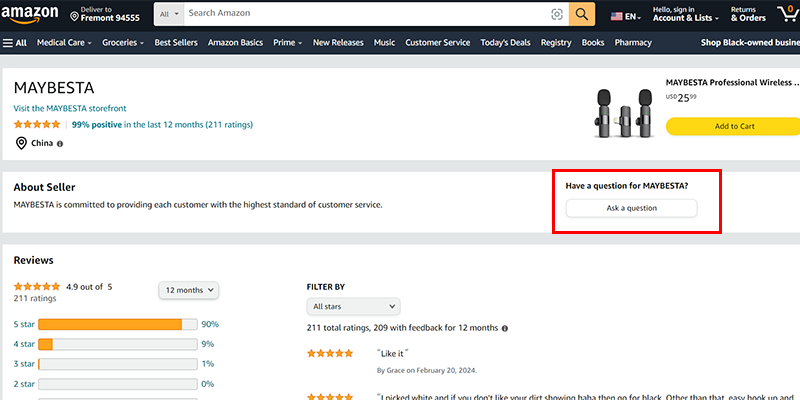Image resolution: width=800 pixels, height=400 pixels.
Task: Click the 9% percentage link
Action: (208, 344)
